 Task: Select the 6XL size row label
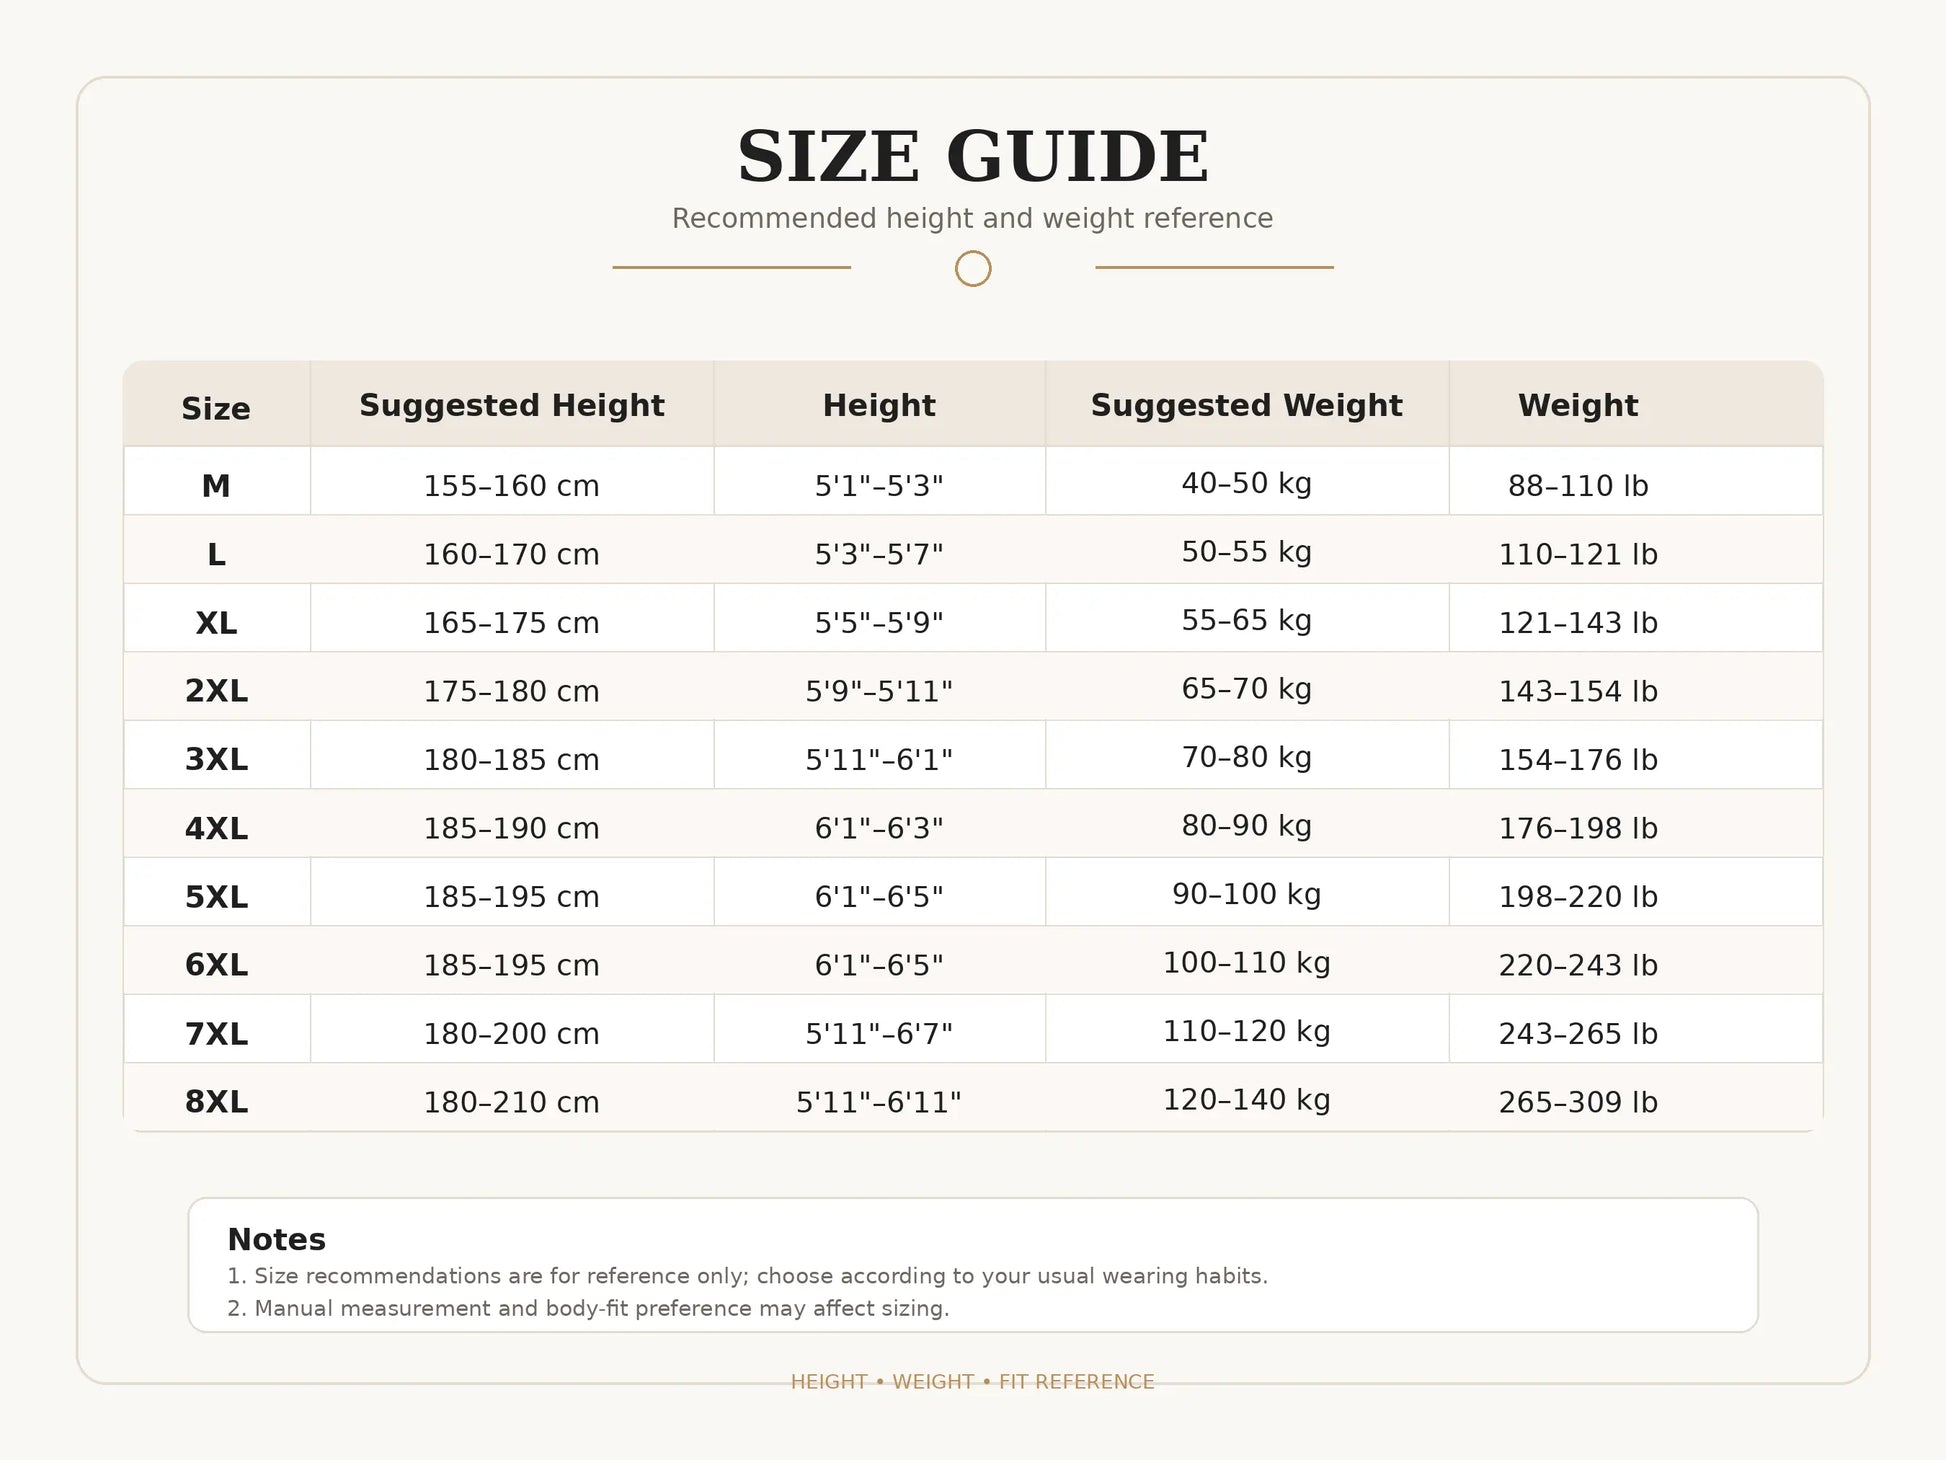216,965
